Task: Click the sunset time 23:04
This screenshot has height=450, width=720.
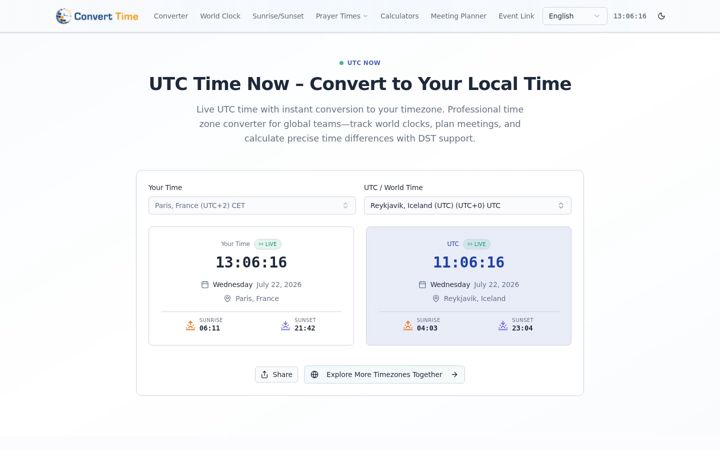Action: (523, 328)
